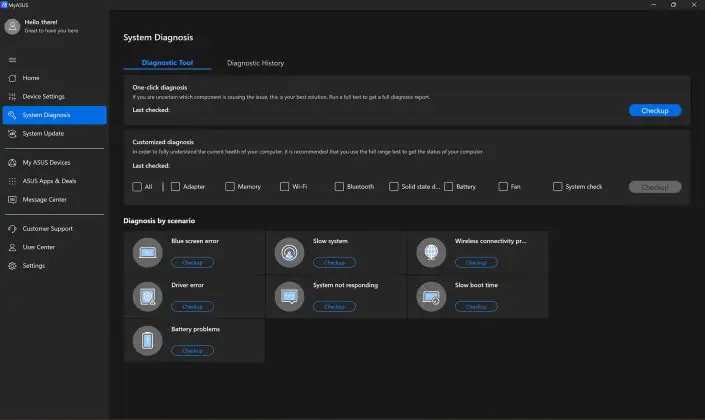Click the Settings gear icon
Viewport: 705px width, 420px height.
coord(12,266)
